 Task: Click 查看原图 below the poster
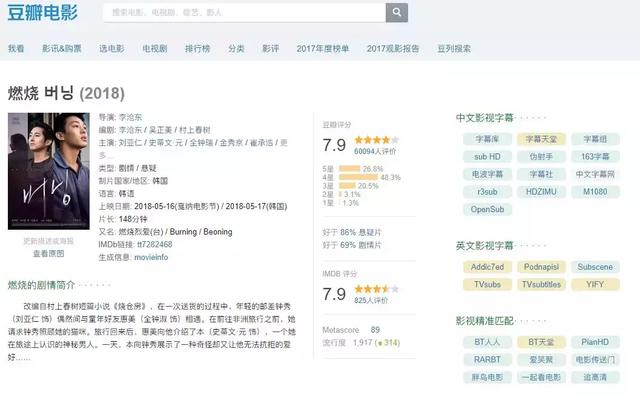[x=49, y=253]
